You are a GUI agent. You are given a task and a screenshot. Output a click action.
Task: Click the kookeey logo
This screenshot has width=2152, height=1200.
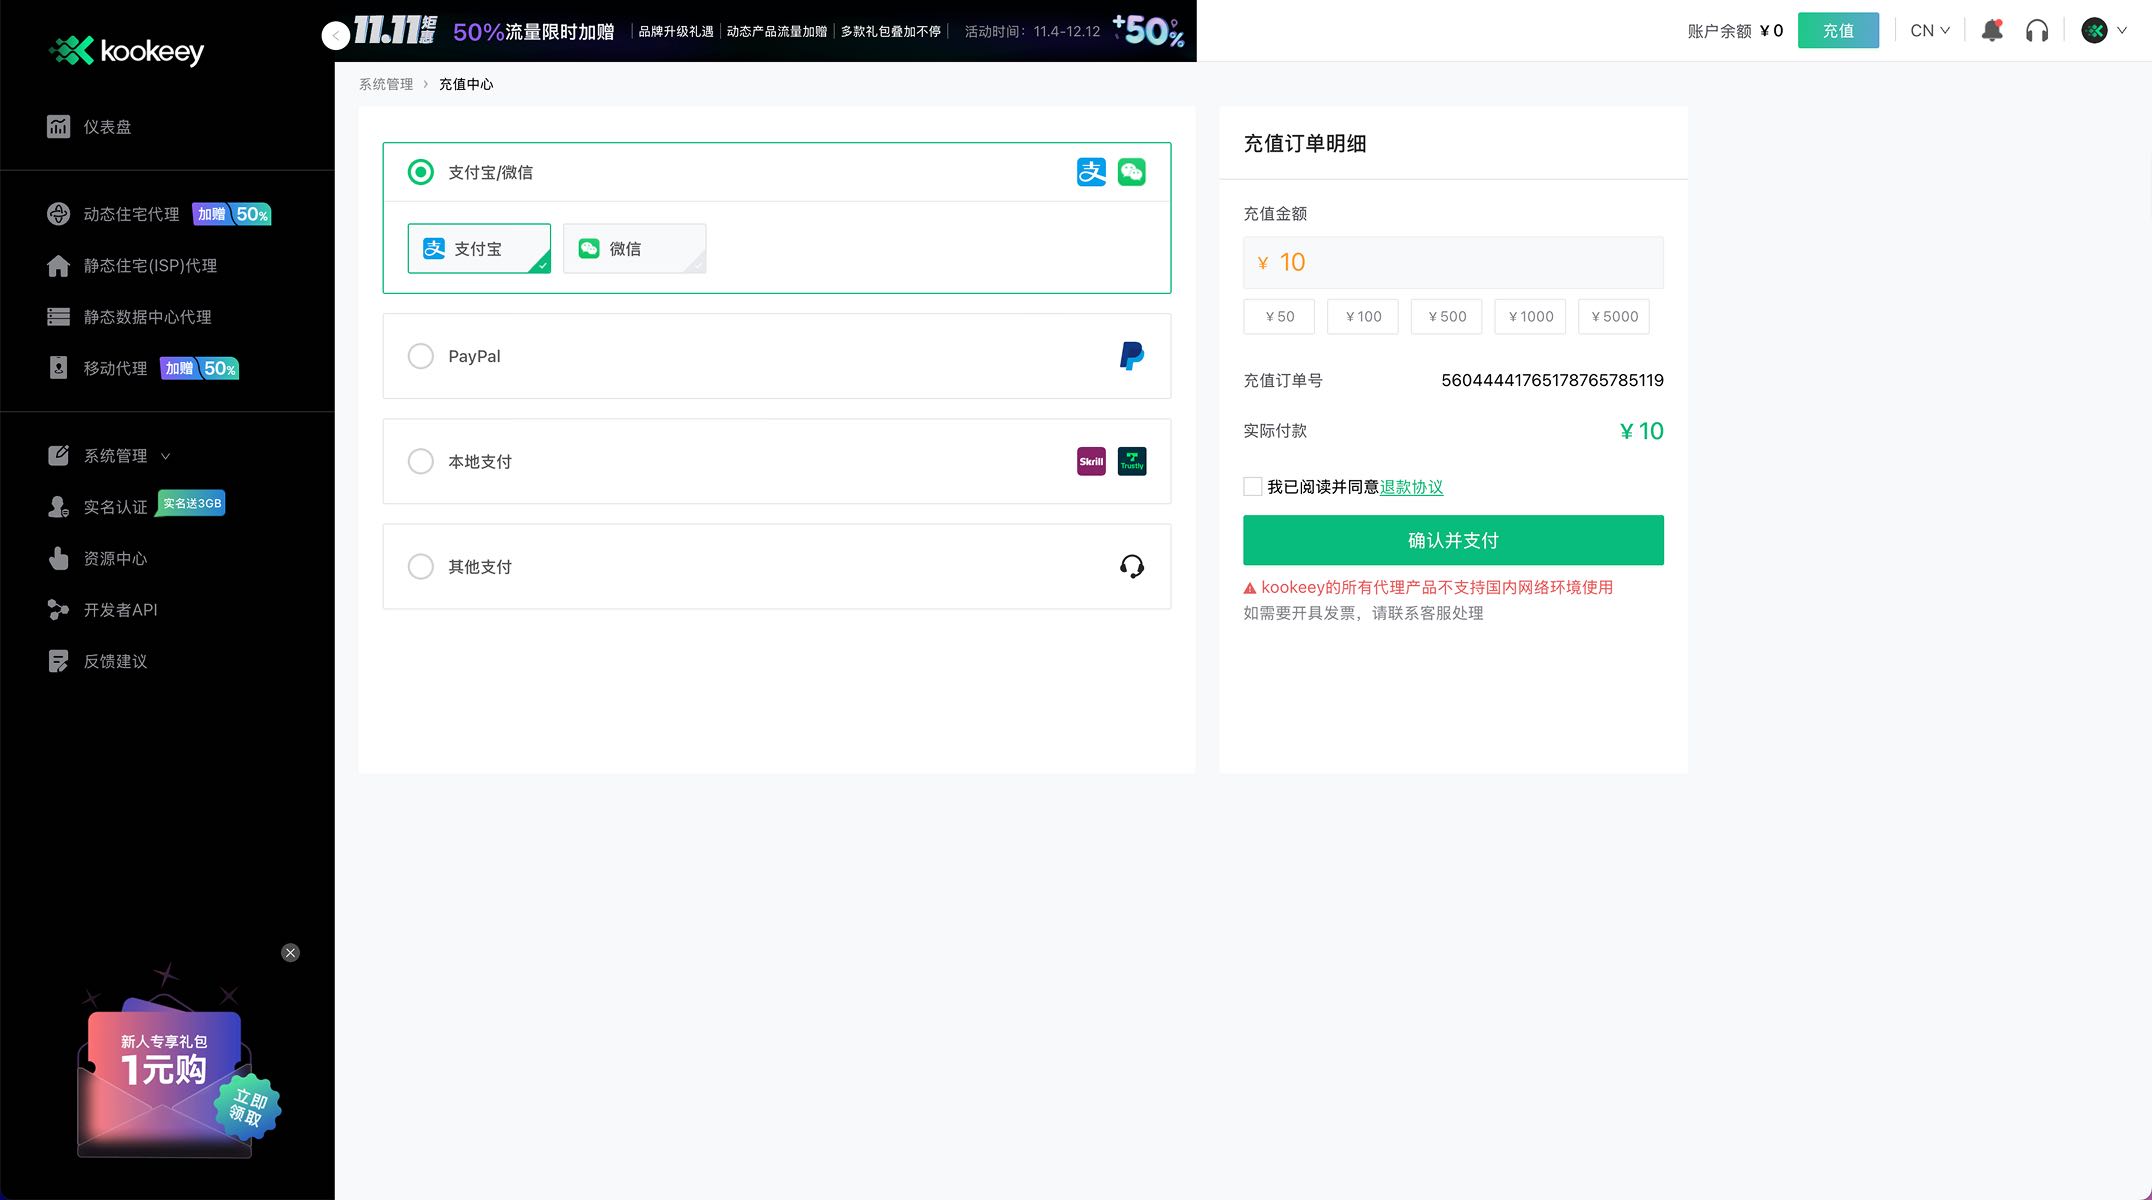126,50
